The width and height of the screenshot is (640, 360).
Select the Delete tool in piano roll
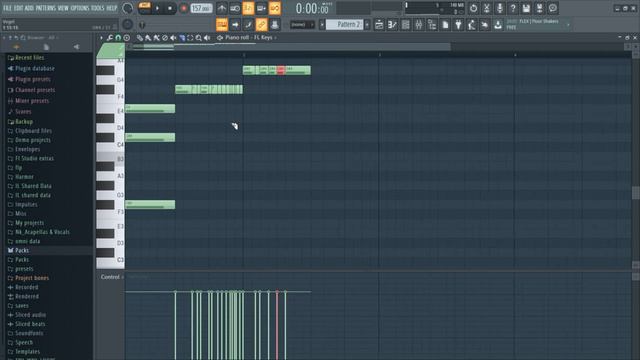(x=165, y=38)
